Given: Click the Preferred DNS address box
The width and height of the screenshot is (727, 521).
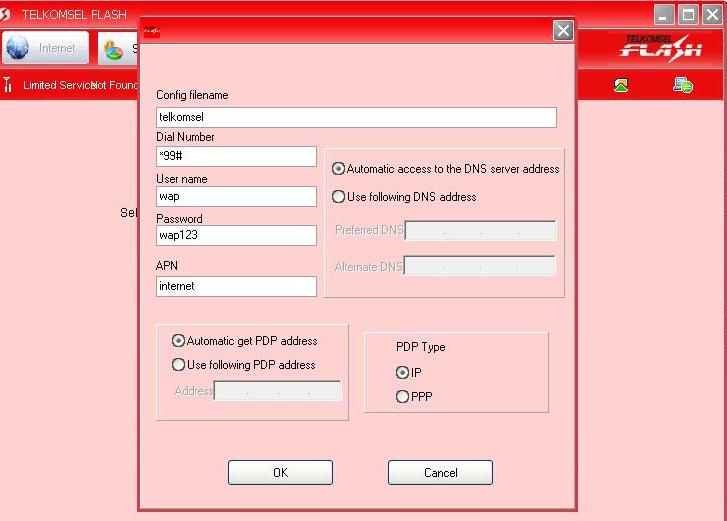Looking at the screenshot, I should pos(480,230).
